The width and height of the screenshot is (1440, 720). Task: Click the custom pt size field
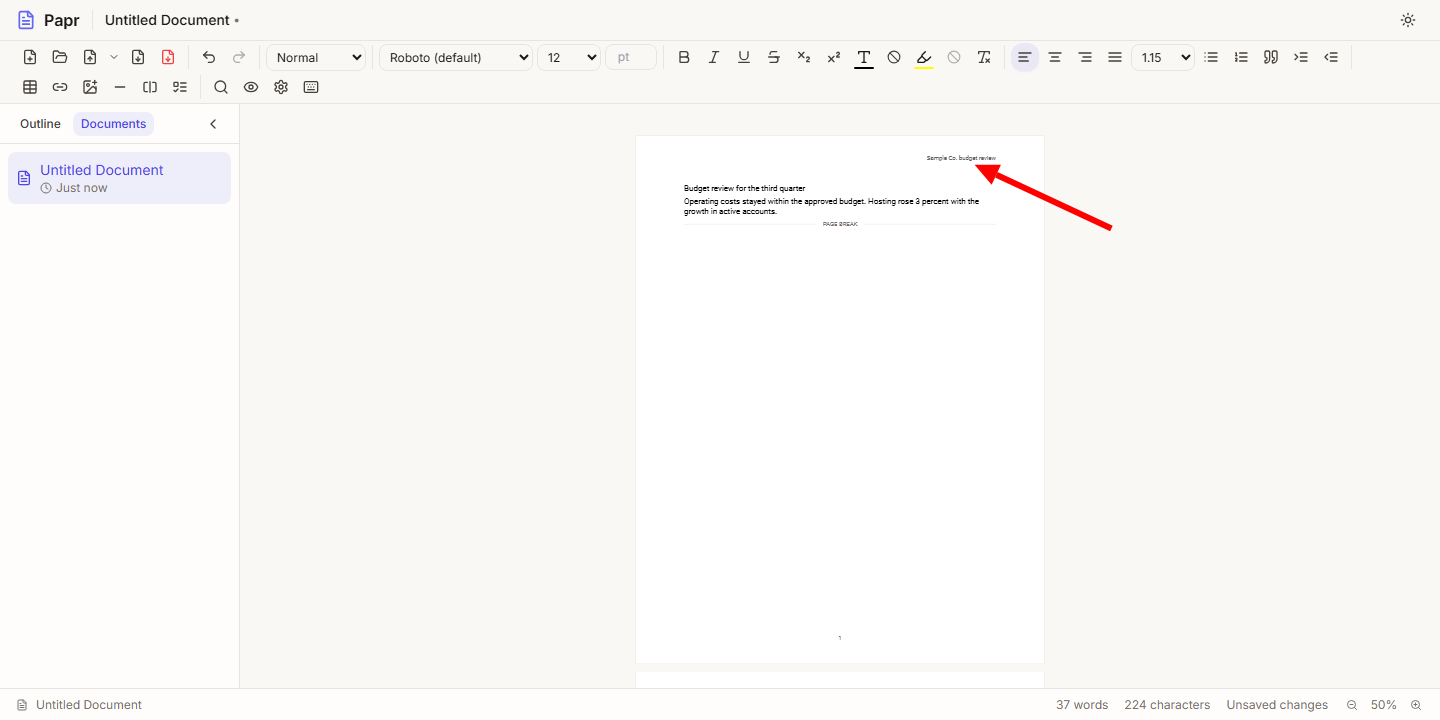click(x=631, y=57)
